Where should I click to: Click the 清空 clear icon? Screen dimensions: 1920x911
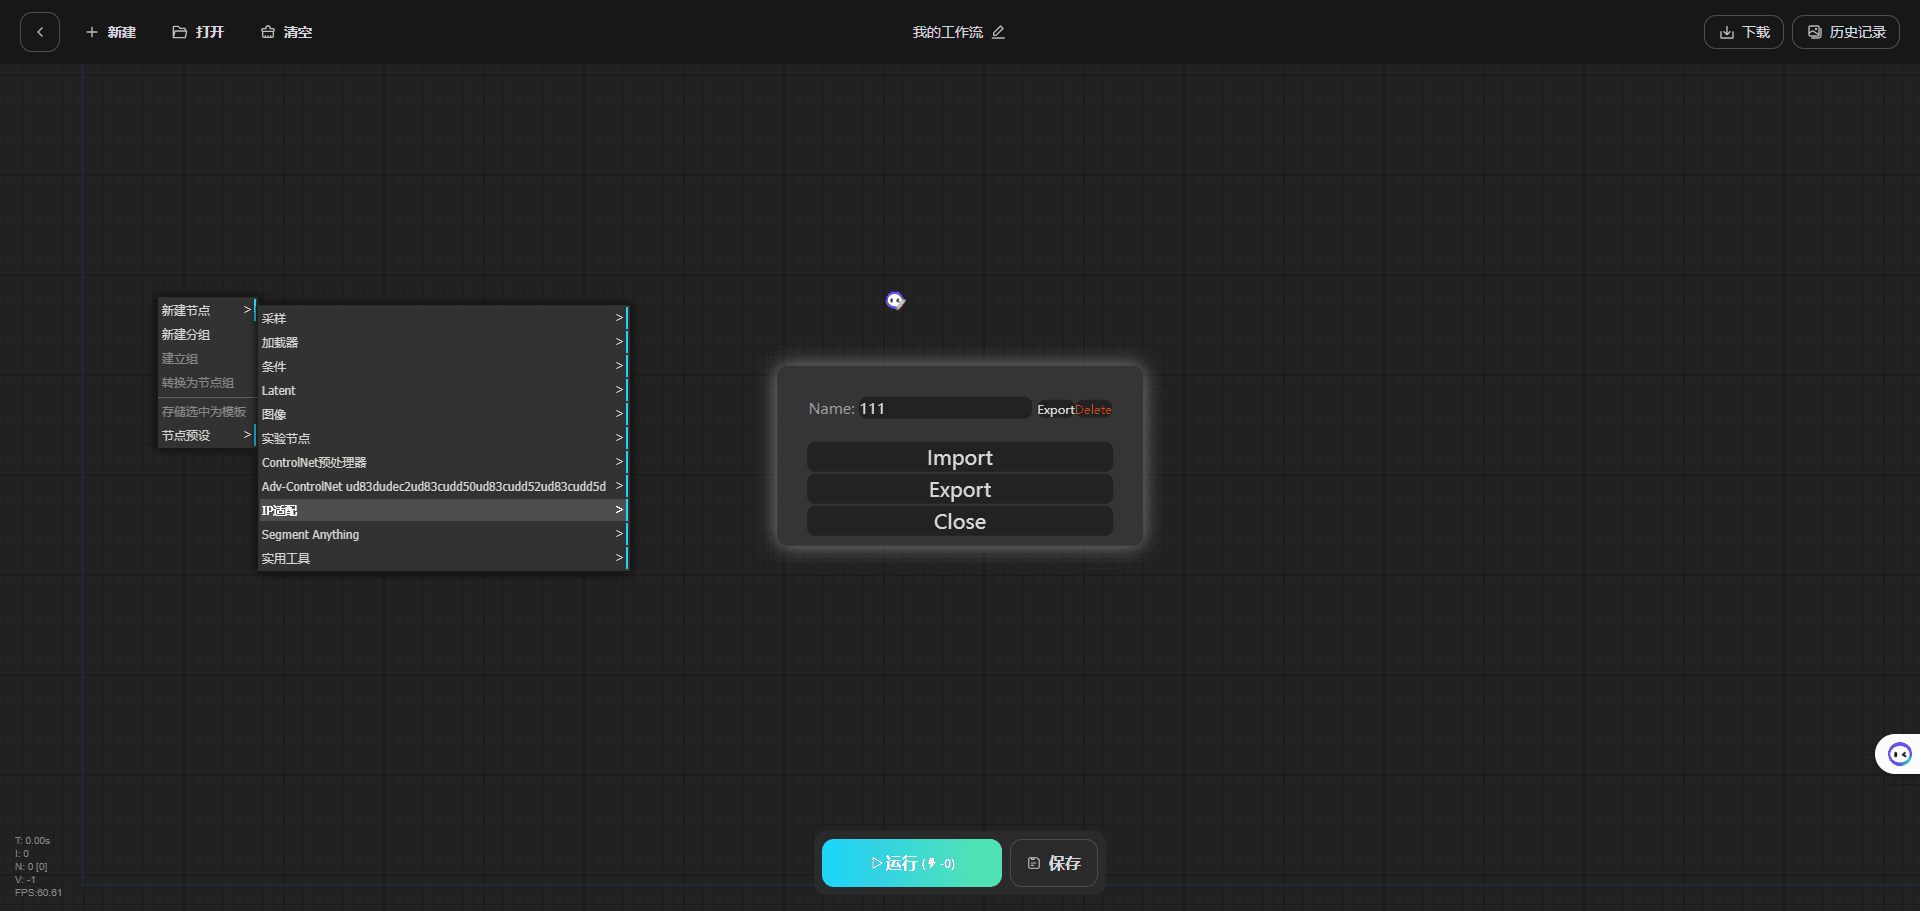[268, 32]
